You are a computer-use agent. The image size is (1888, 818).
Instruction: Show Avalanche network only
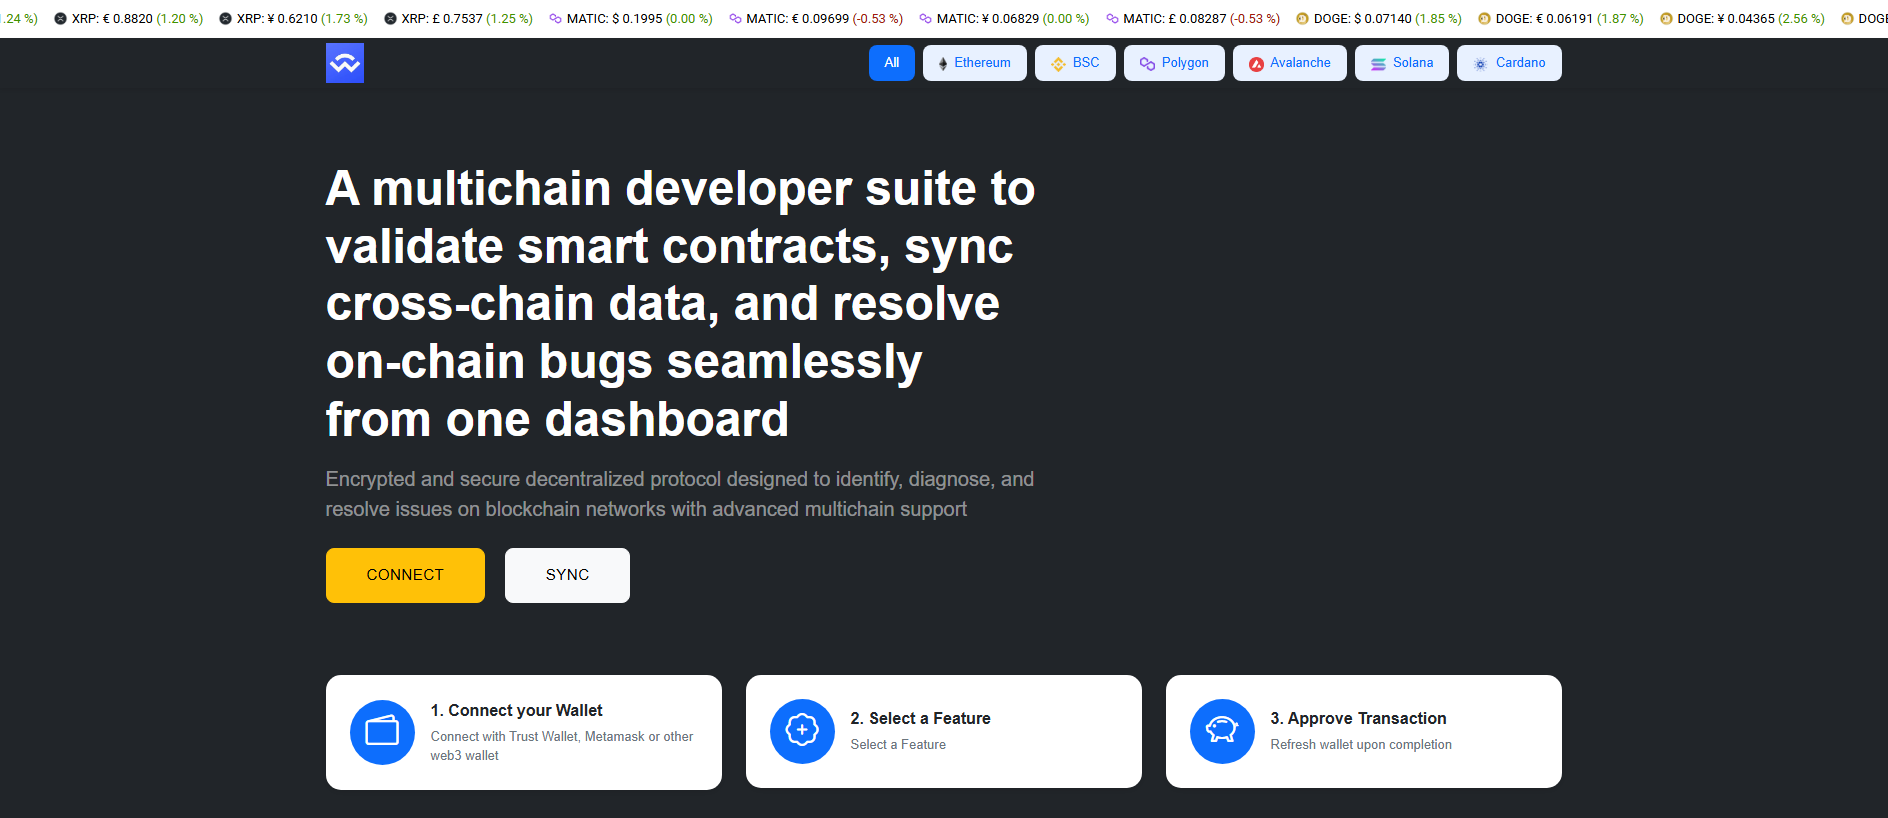coord(1290,63)
